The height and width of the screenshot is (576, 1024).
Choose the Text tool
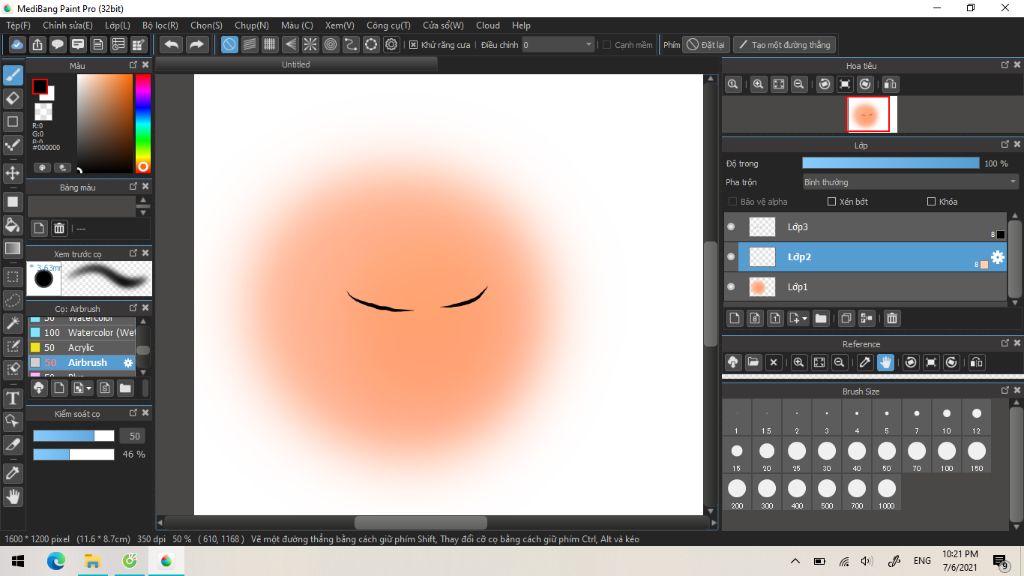click(13, 398)
